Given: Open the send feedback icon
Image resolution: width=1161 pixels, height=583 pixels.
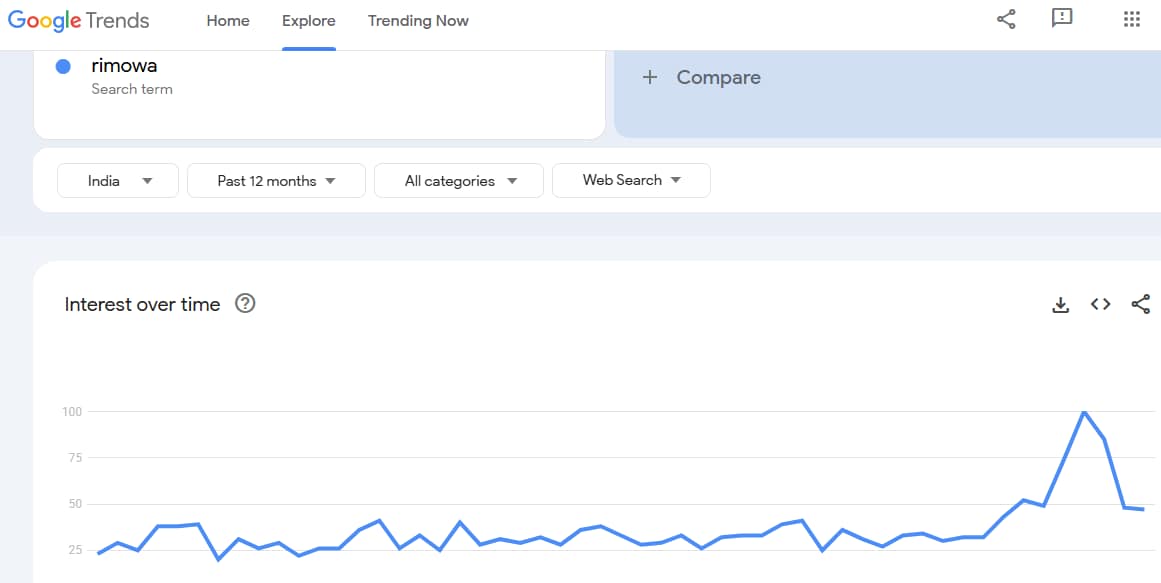Looking at the screenshot, I should pos(1062,19).
